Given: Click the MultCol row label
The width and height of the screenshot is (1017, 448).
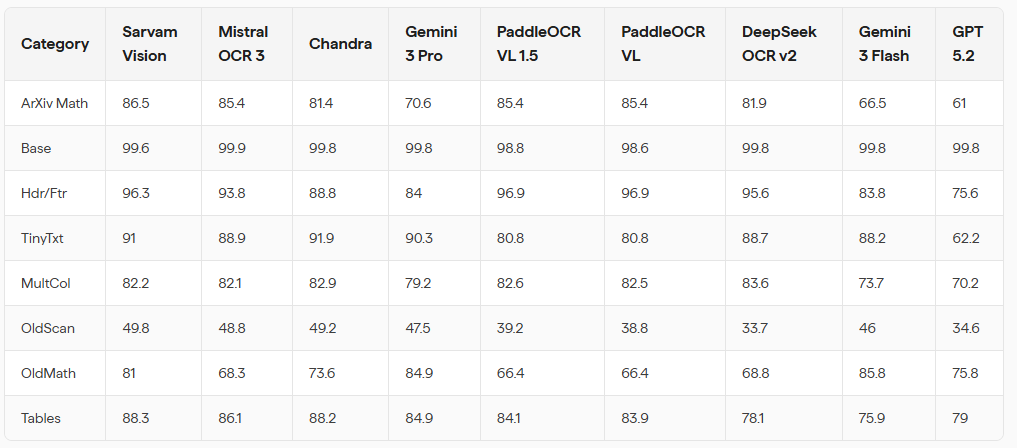Looking at the screenshot, I should coord(45,283).
